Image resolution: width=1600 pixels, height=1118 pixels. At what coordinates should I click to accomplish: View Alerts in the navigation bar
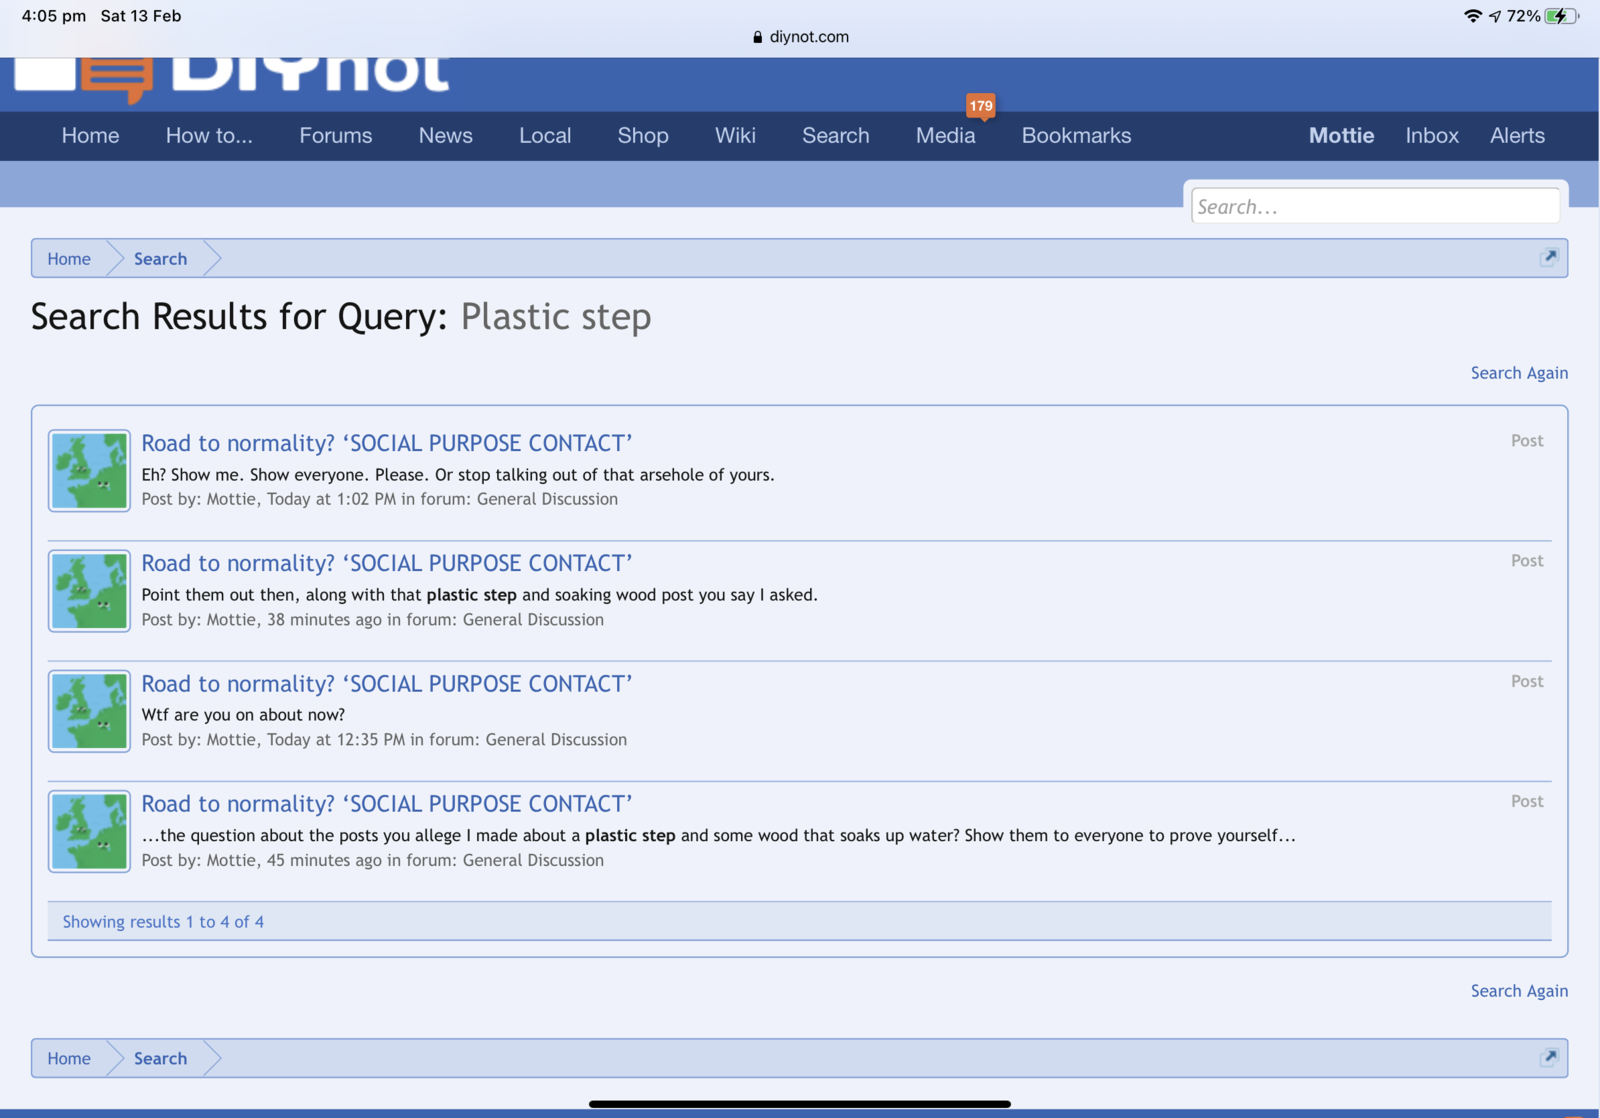(1517, 136)
